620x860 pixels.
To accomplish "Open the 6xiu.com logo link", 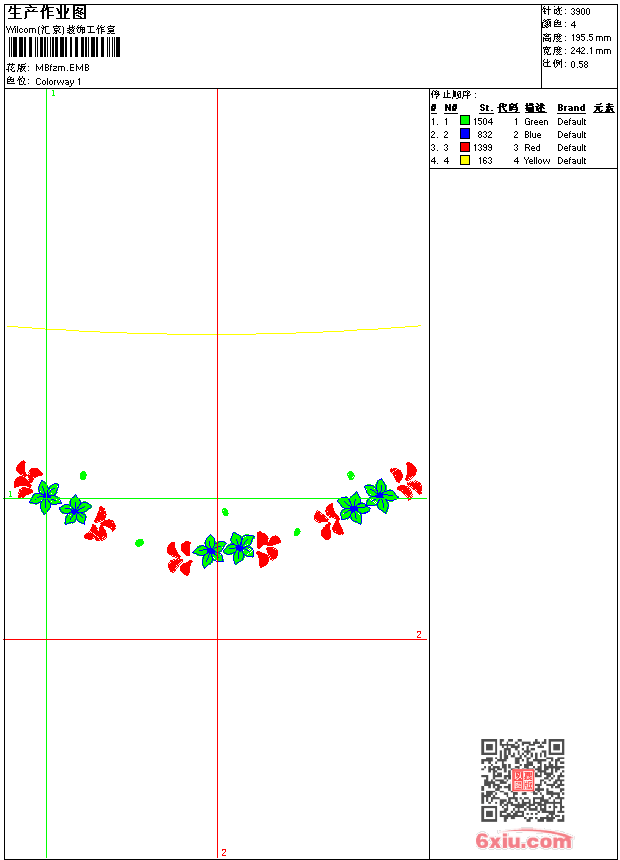I will [x=523, y=840].
